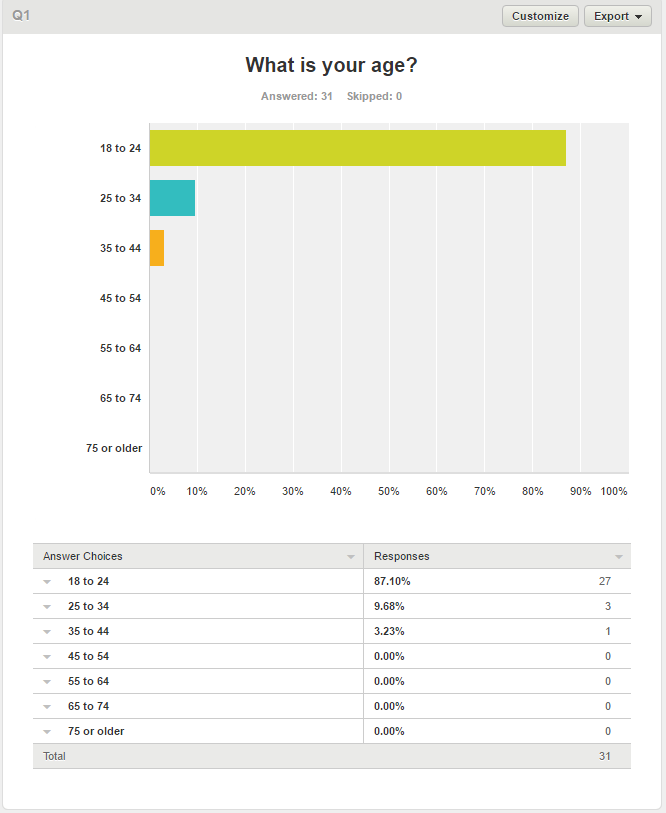
Task: Click the 27 responses count link
Action: coord(604,581)
